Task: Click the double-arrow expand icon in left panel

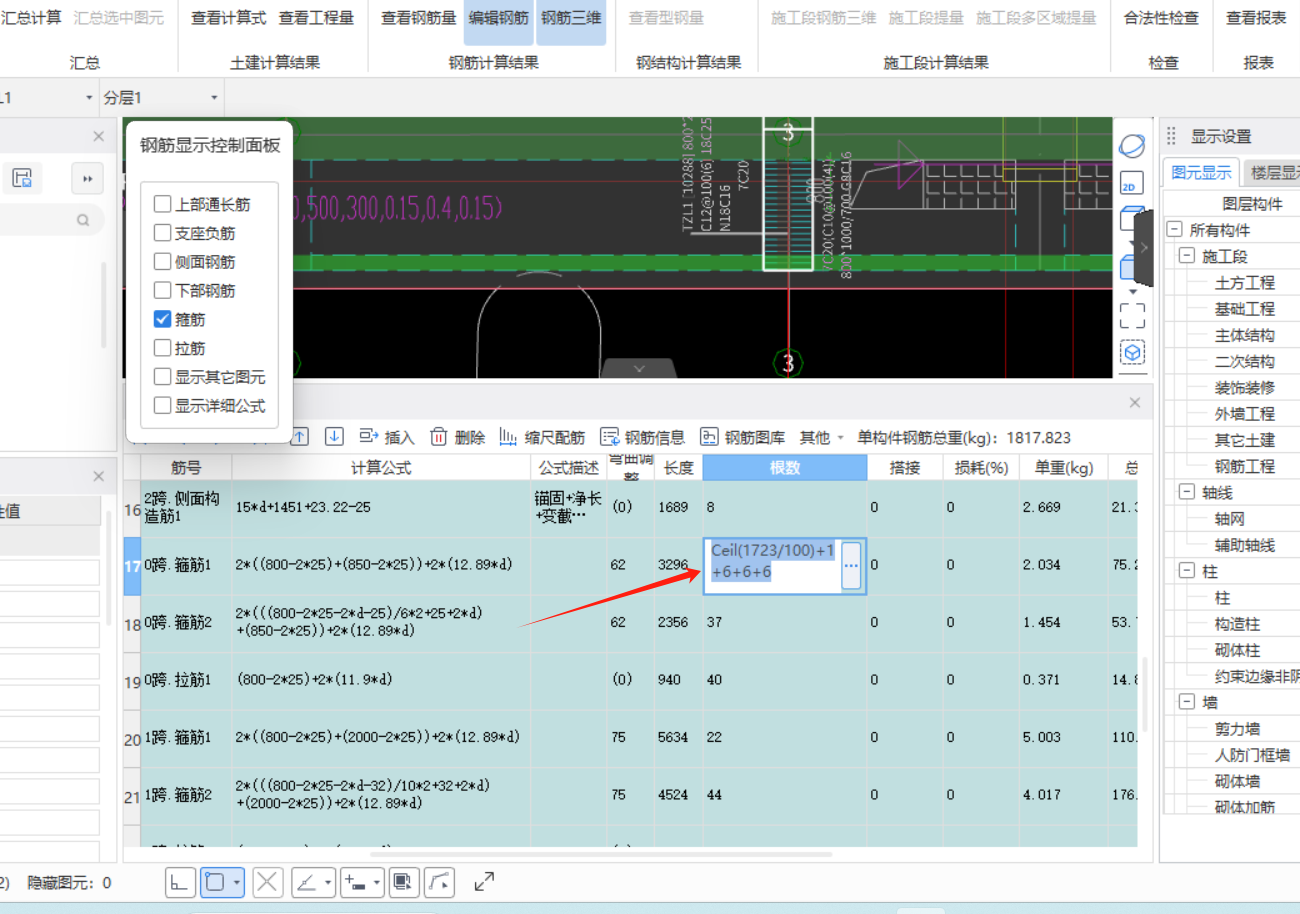Action: (88, 178)
